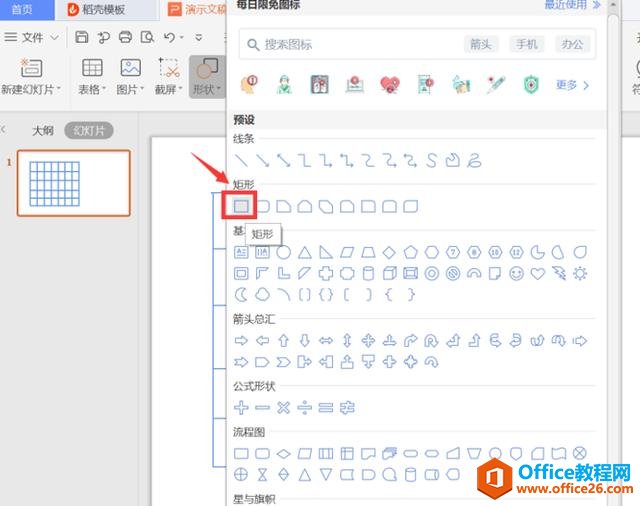This screenshot has width=640, height=506.
Task: Open the 形状 shapes dropdown
Action: [x=207, y=76]
